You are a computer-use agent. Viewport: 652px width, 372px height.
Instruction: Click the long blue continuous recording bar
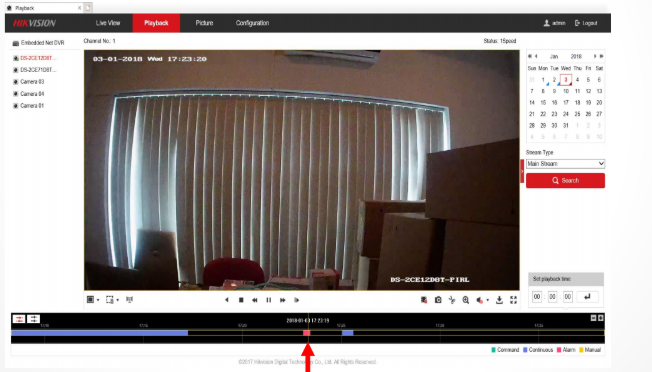pyautogui.click(x=99, y=333)
